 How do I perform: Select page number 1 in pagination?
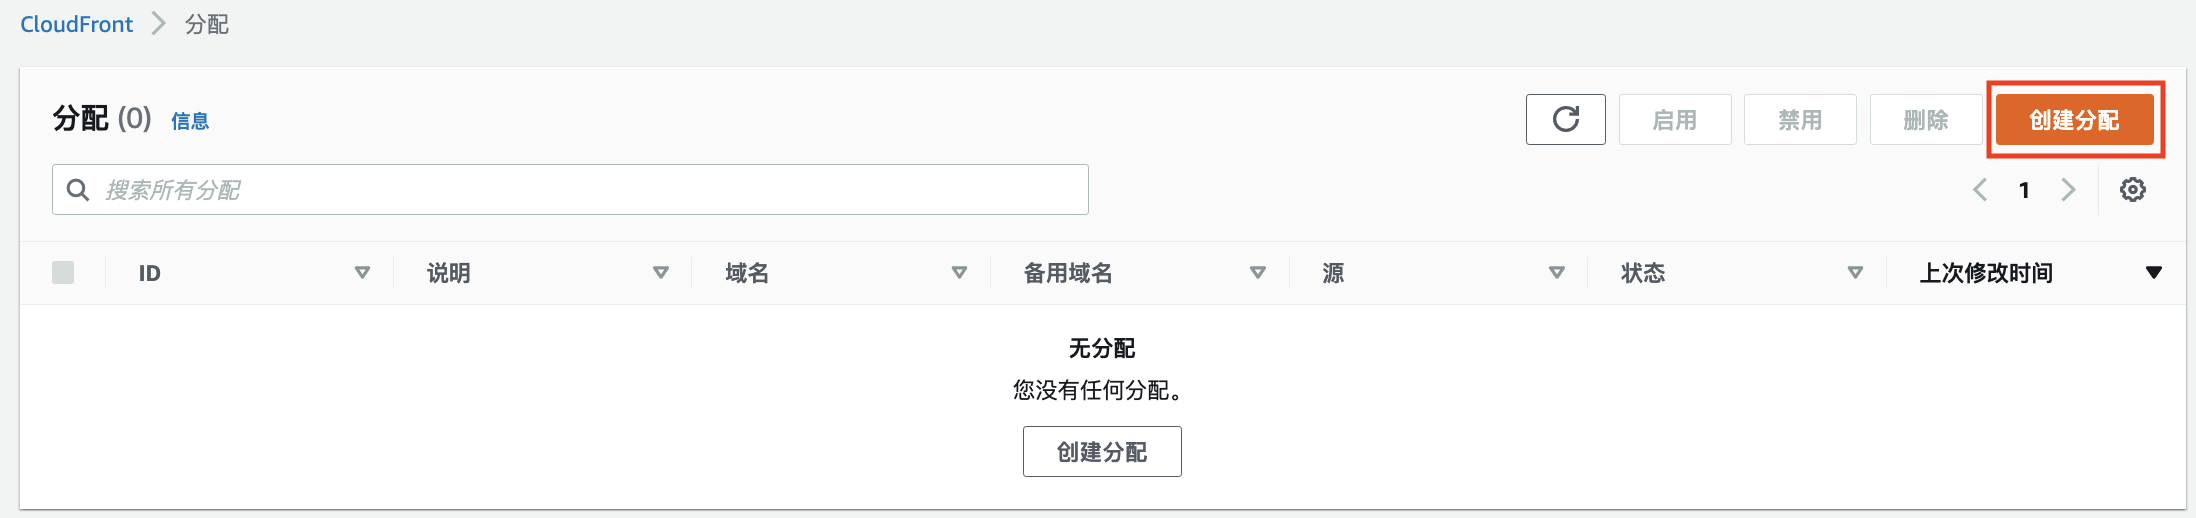[x=2024, y=190]
